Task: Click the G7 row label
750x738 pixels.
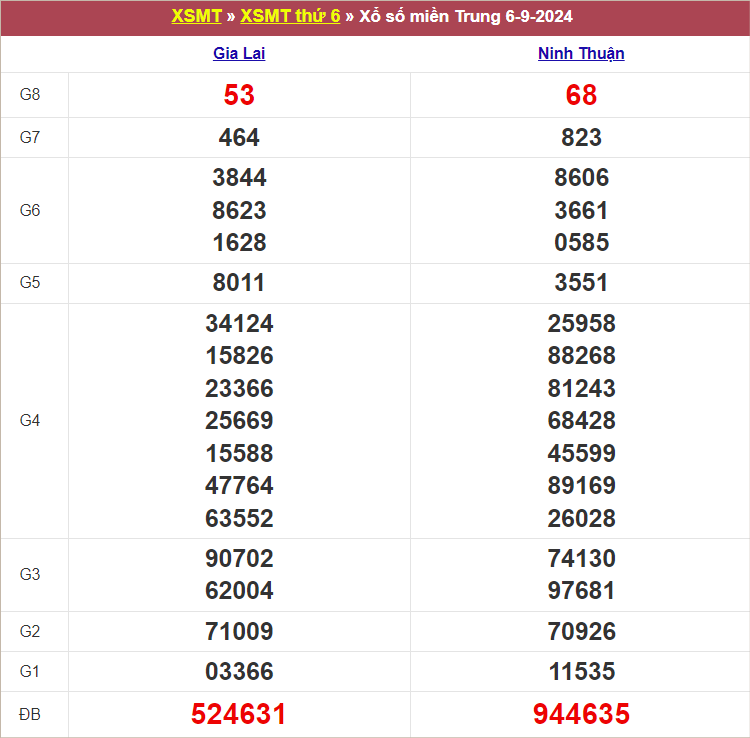Action: (x=30, y=138)
